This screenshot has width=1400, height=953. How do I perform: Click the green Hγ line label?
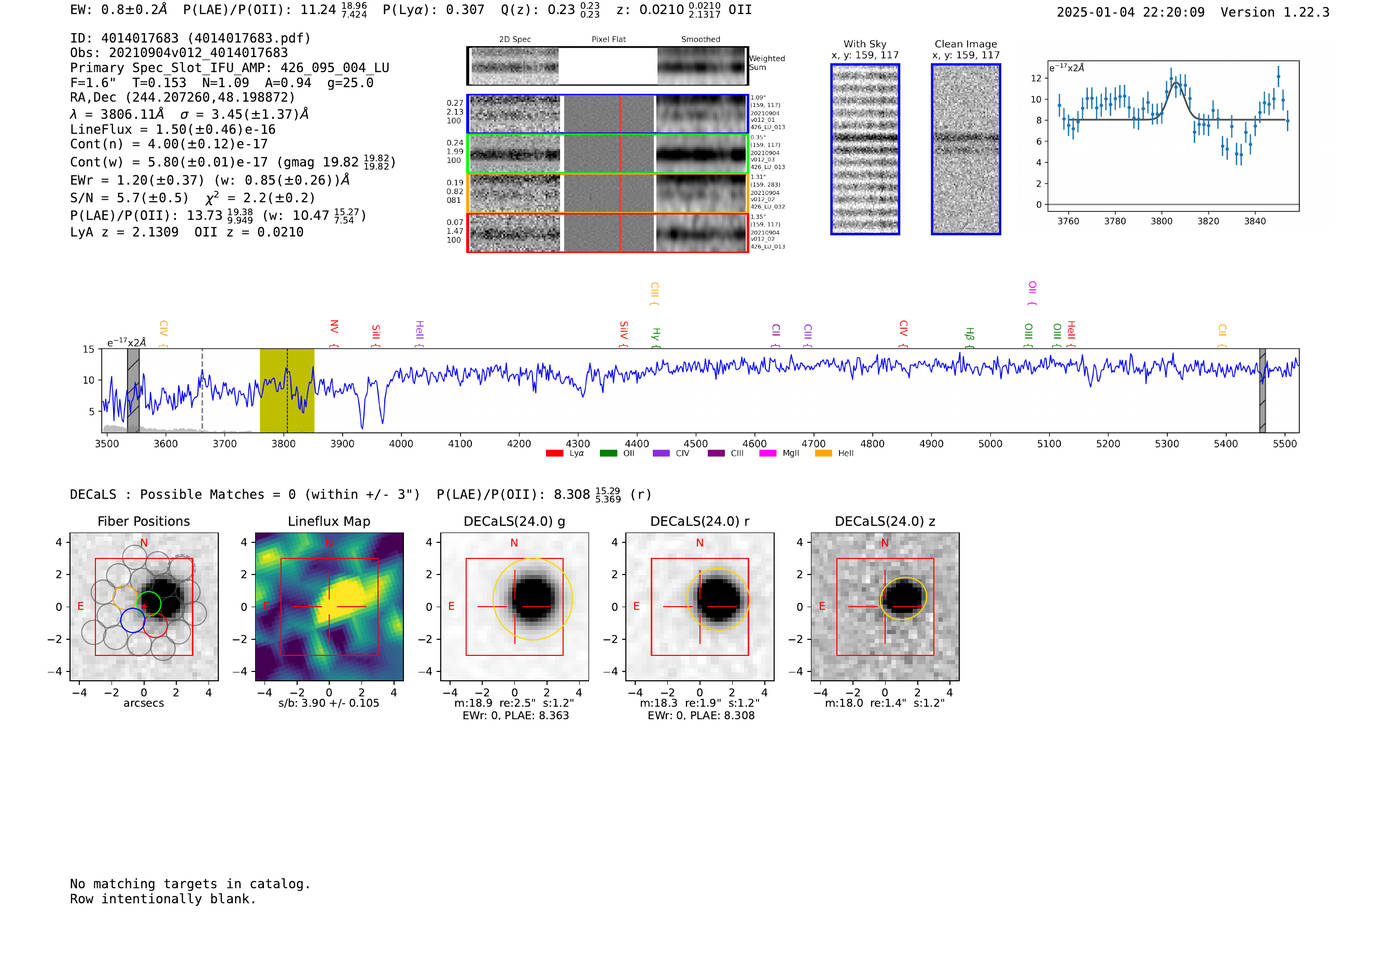(656, 336)
